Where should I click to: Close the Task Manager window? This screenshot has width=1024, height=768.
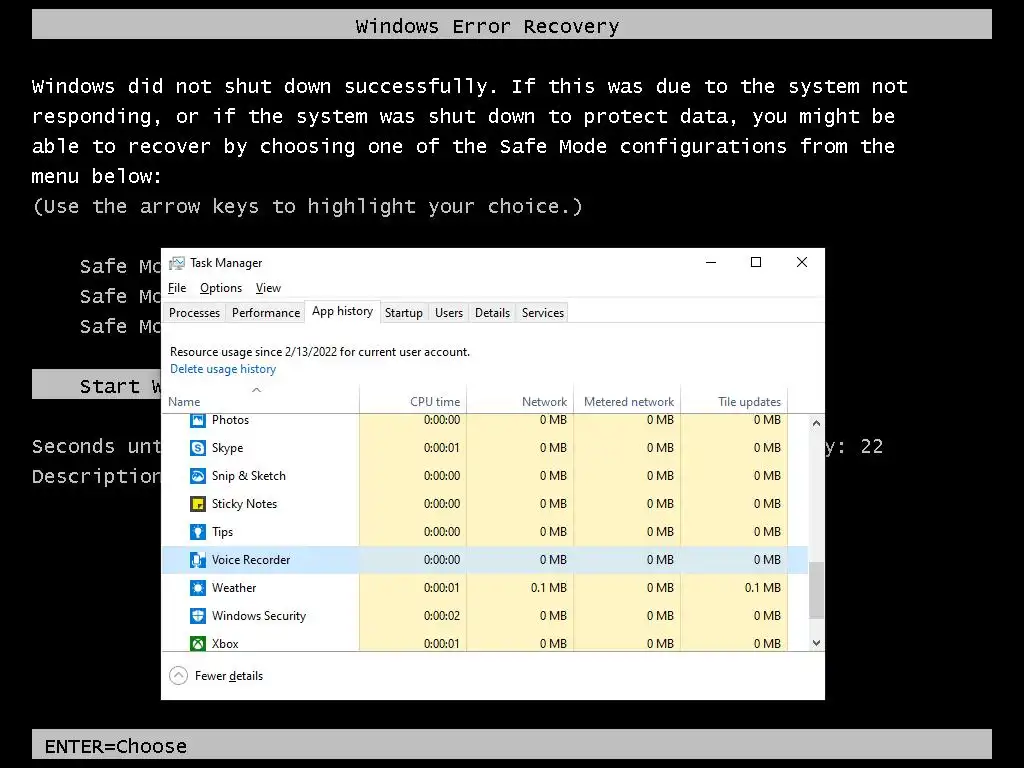[802, 263]
